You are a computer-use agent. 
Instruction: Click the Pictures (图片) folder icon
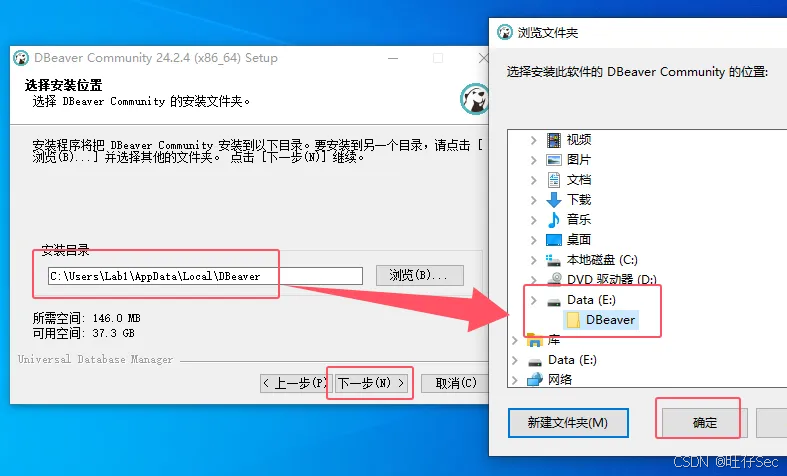point(554,160)
